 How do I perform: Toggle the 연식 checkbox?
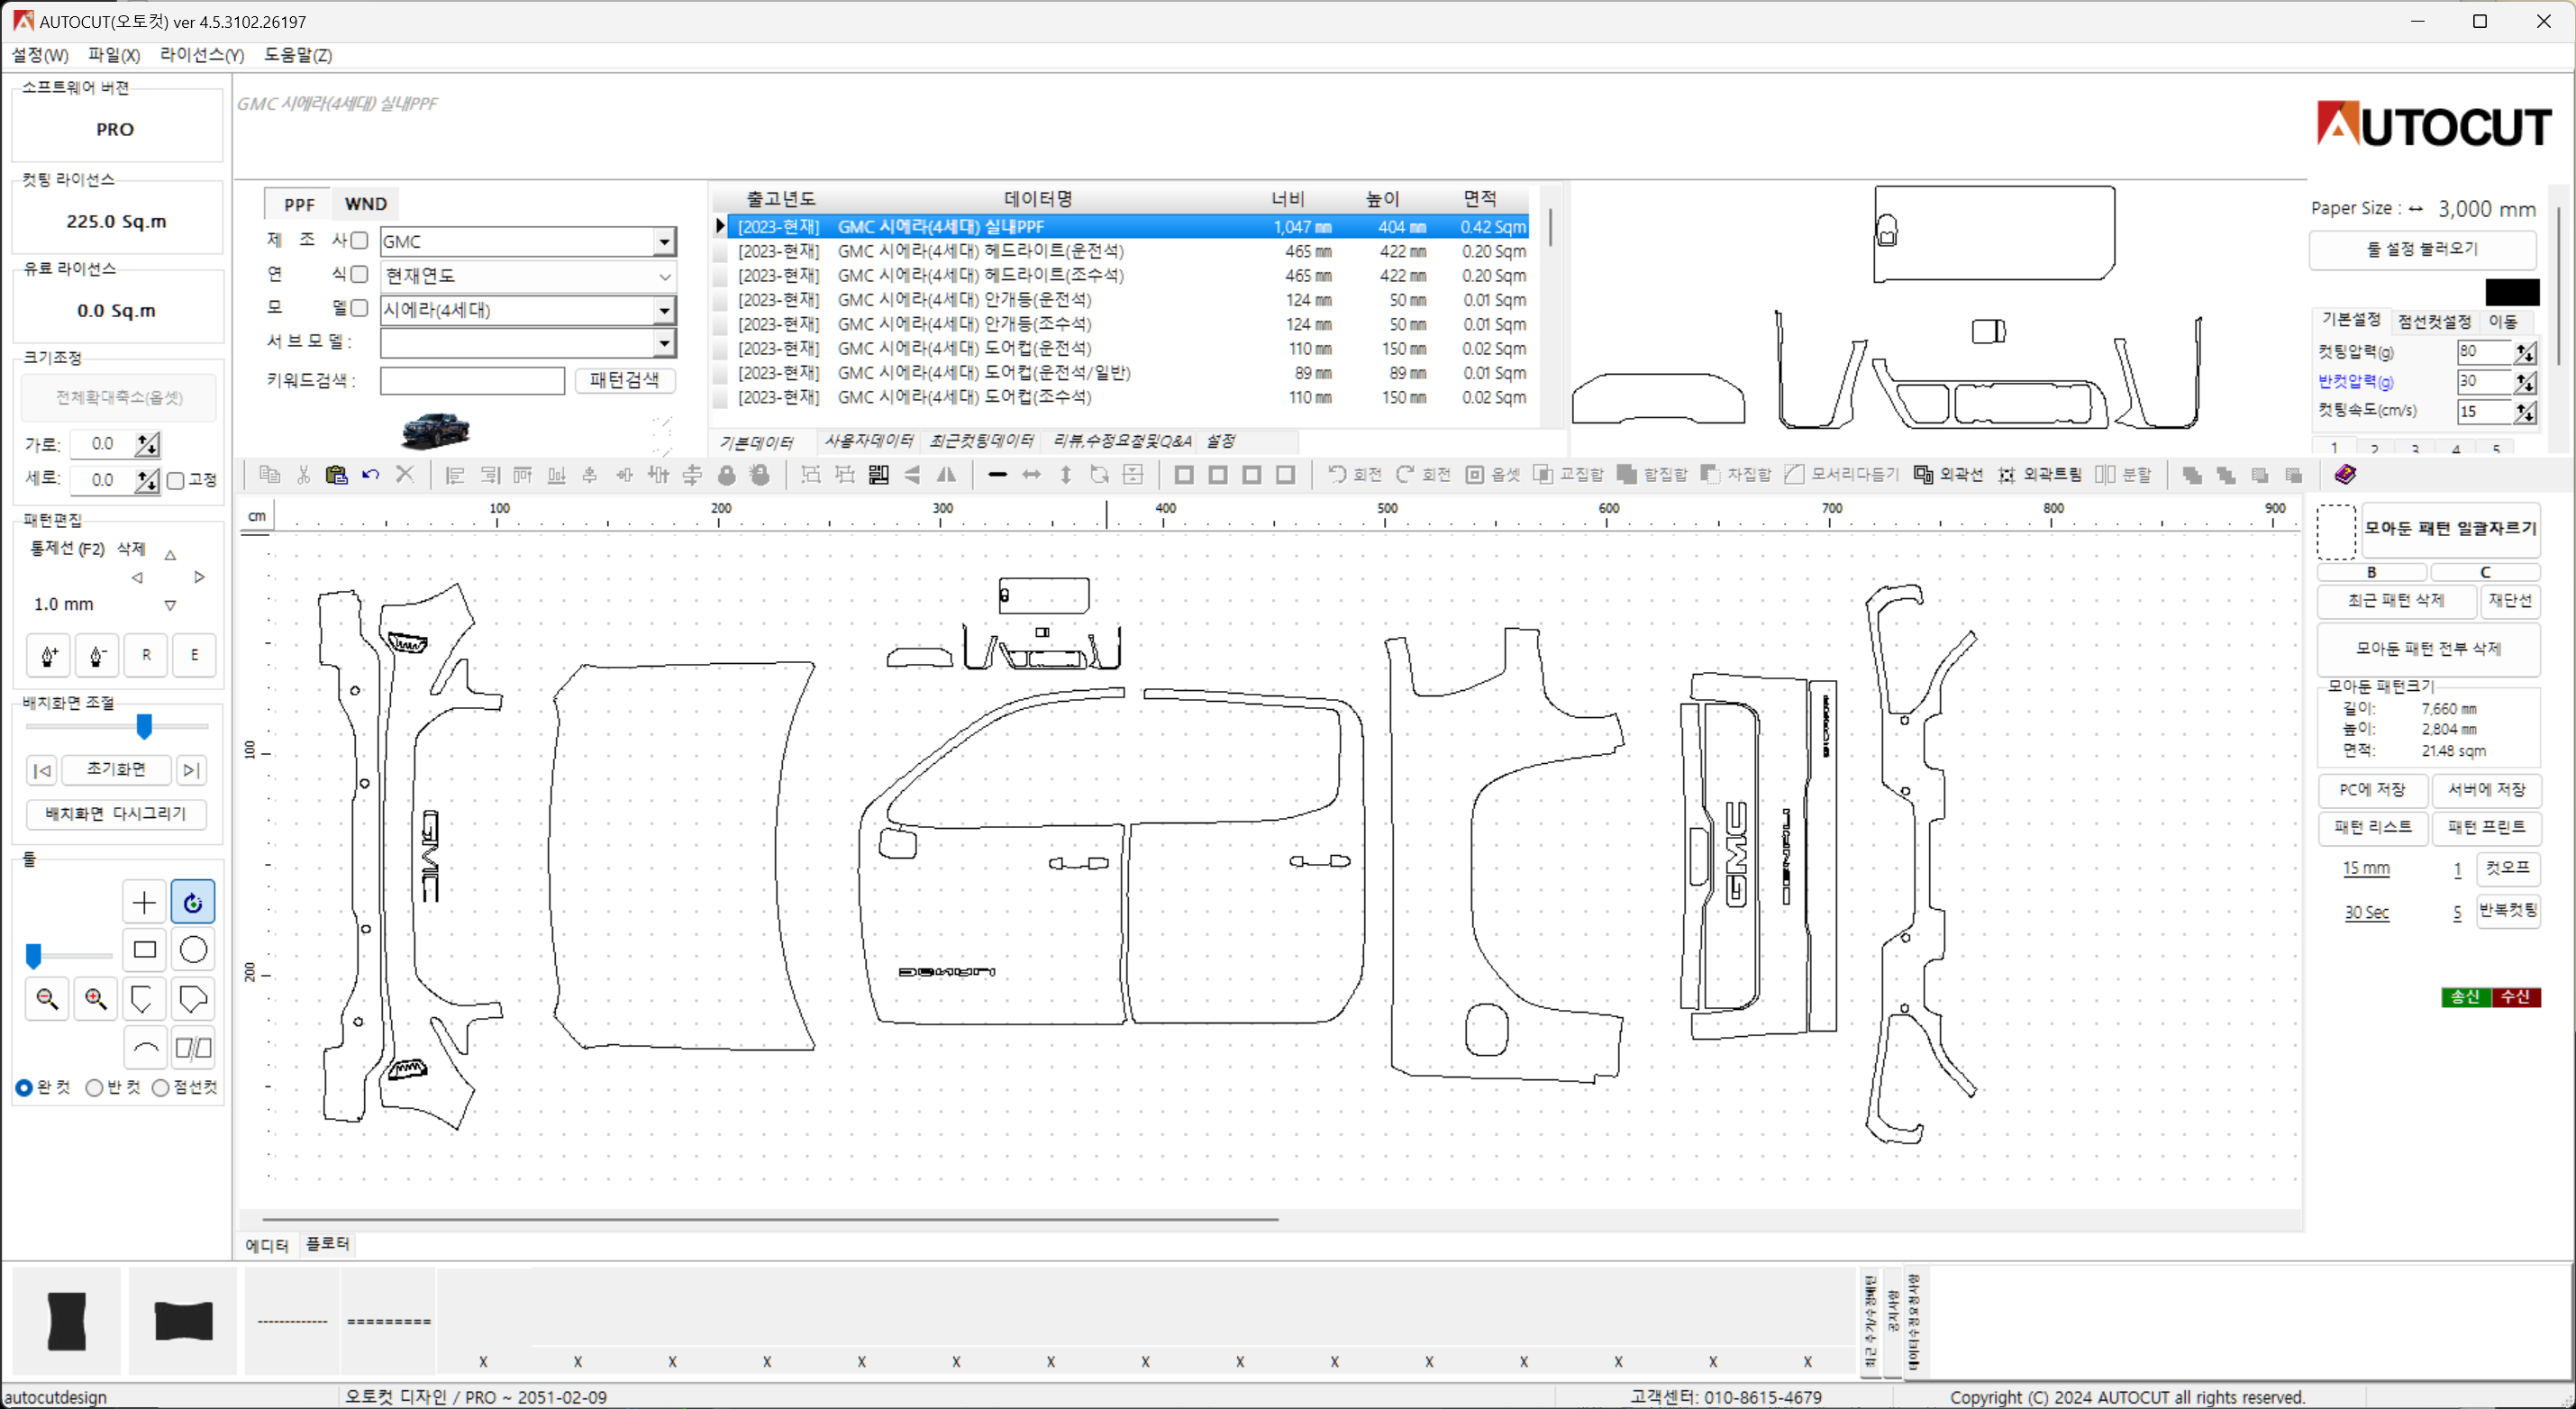point(359,275)
